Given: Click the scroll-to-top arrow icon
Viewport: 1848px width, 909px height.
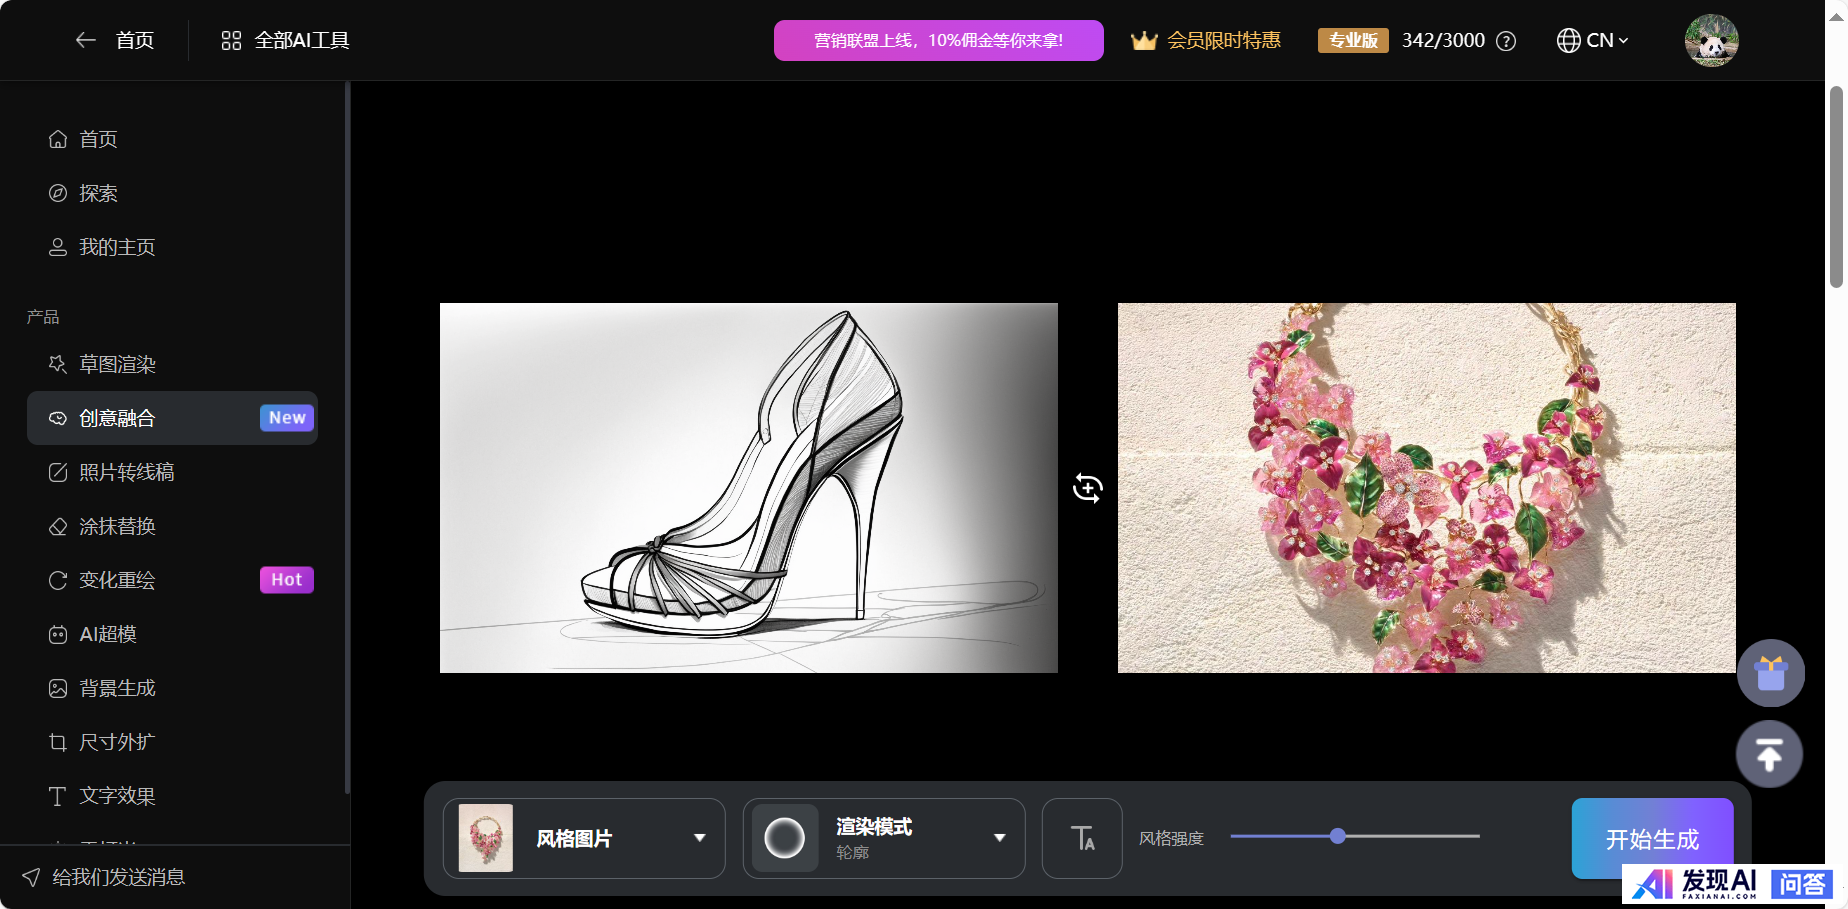Looking at the screenshot, I should pos(1769,754).
